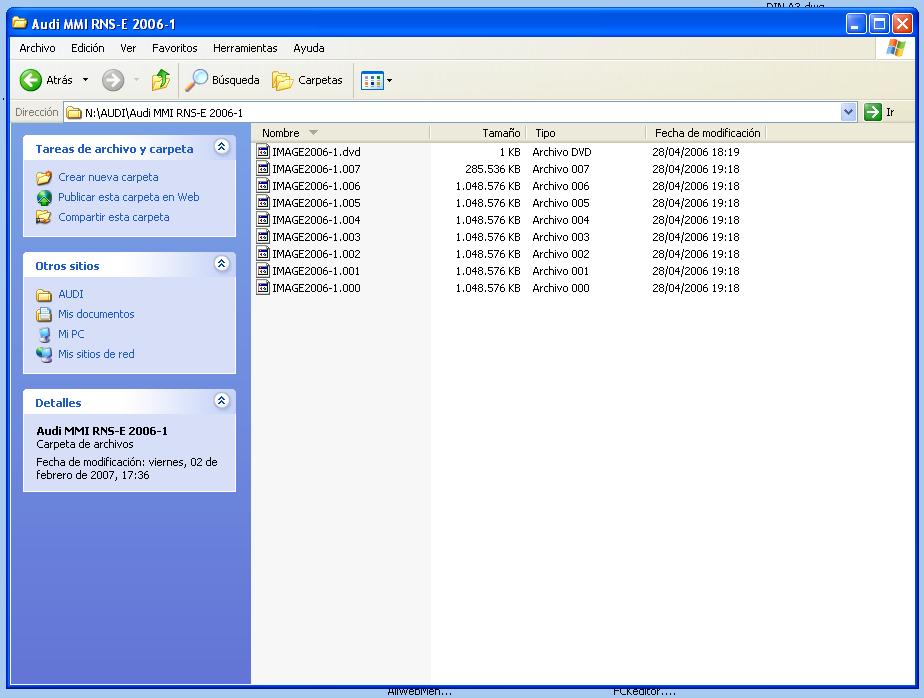Click the AUDI folder icon in Otros sitios
924x698 pixels.
44,294
